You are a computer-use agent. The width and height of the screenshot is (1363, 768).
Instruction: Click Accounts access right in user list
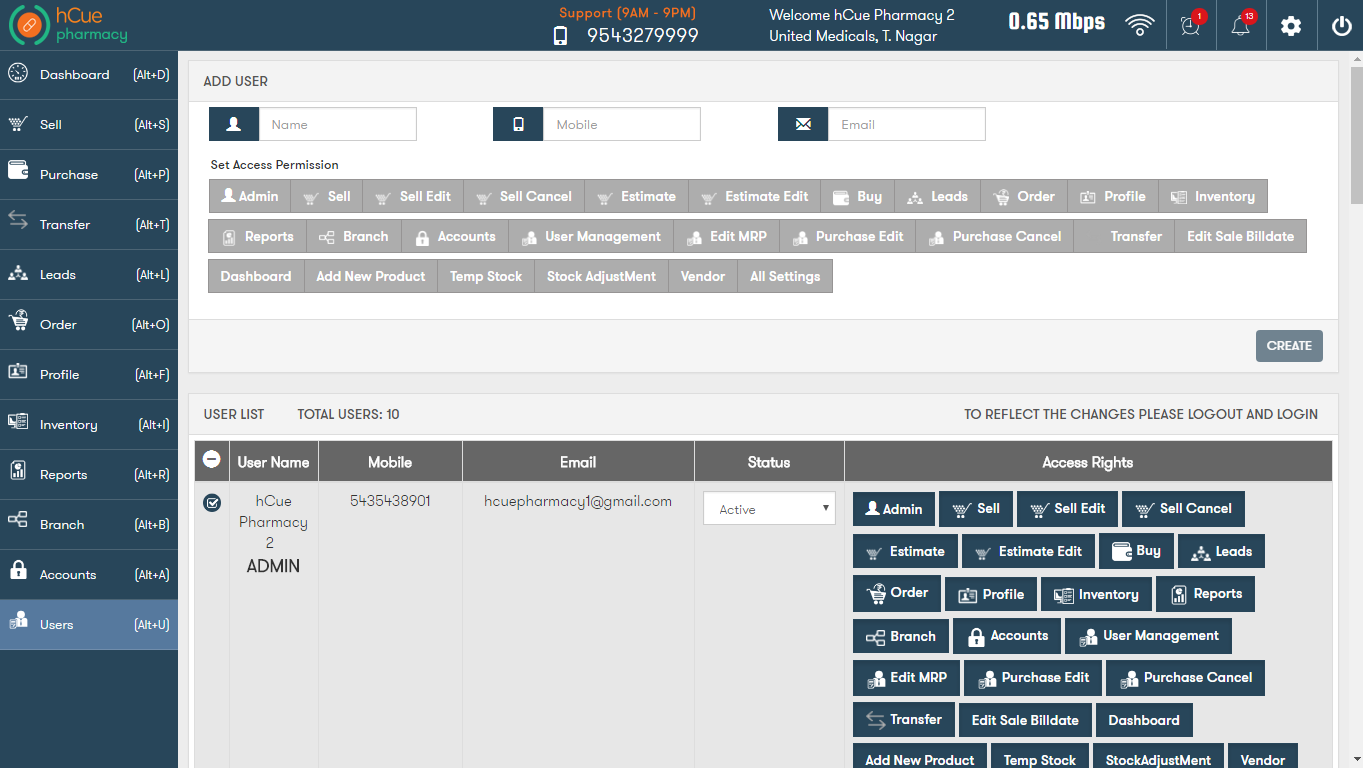[x=1007, y=636]
